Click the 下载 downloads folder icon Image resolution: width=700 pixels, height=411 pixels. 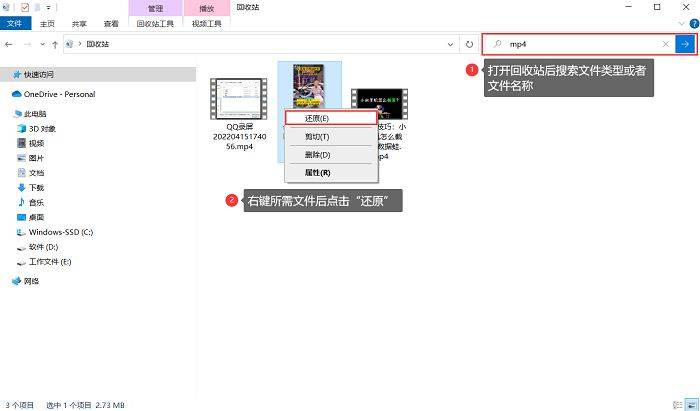point(22,187)
